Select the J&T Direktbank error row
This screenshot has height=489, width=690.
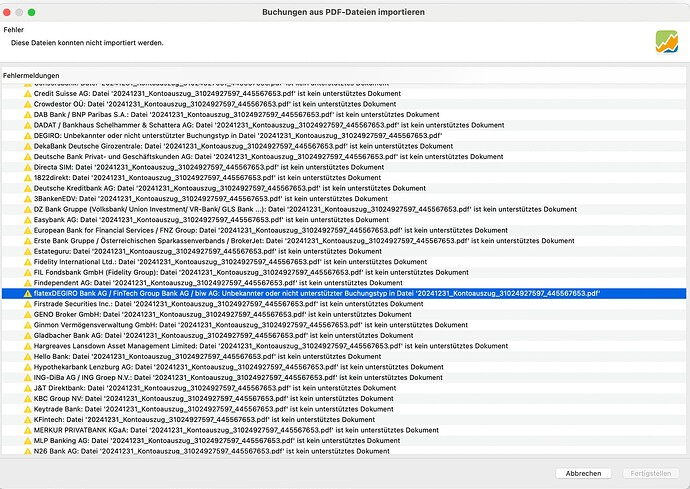point(344,388)
